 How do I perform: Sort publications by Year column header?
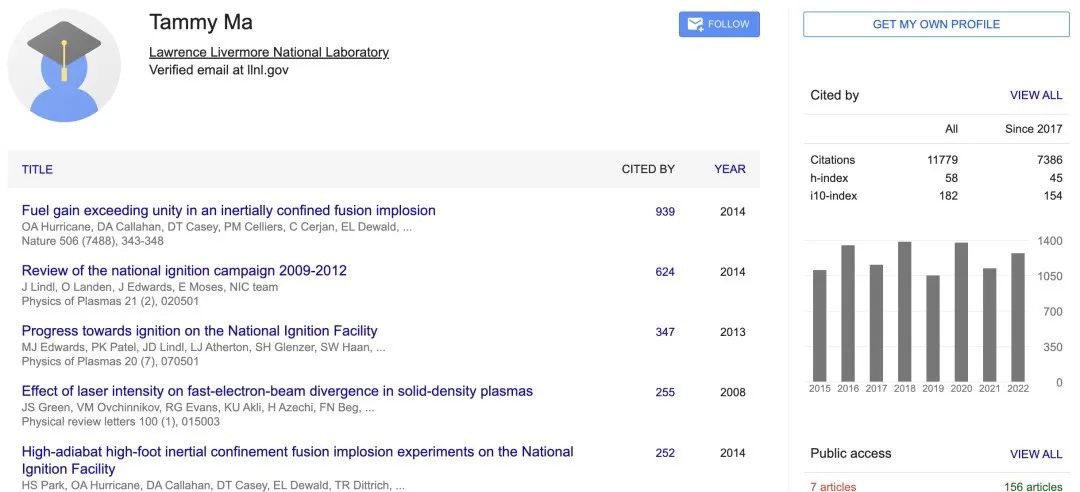(729, 169)
